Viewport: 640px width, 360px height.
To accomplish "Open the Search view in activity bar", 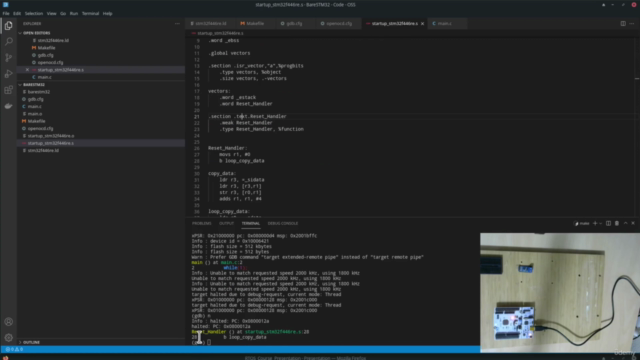I will tap(9, 42).
